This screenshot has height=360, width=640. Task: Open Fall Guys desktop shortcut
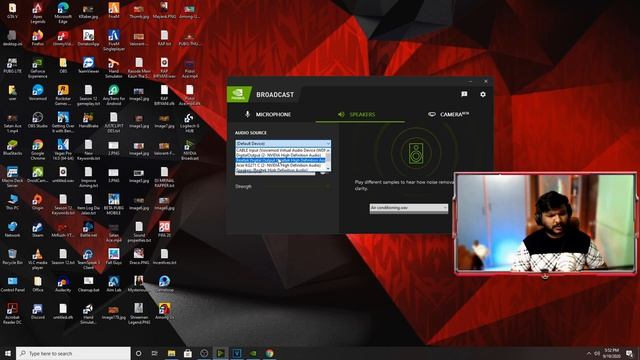[x=113, y=257]
